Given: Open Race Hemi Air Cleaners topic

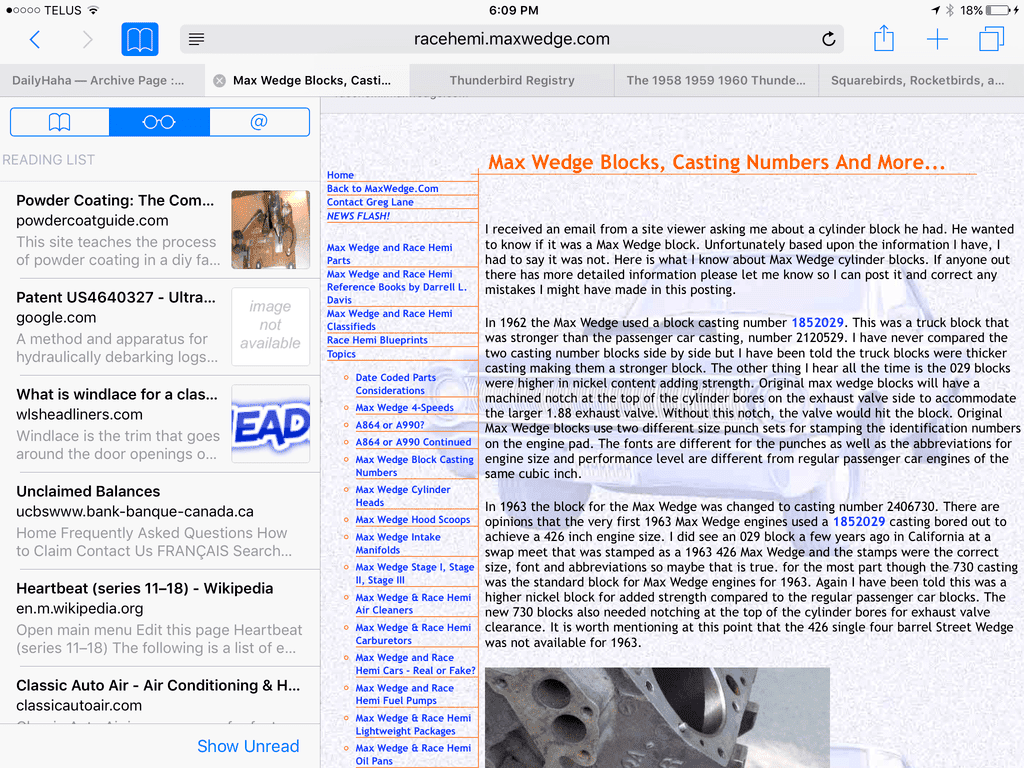Looking at the screenshot, I should (413, 603).
